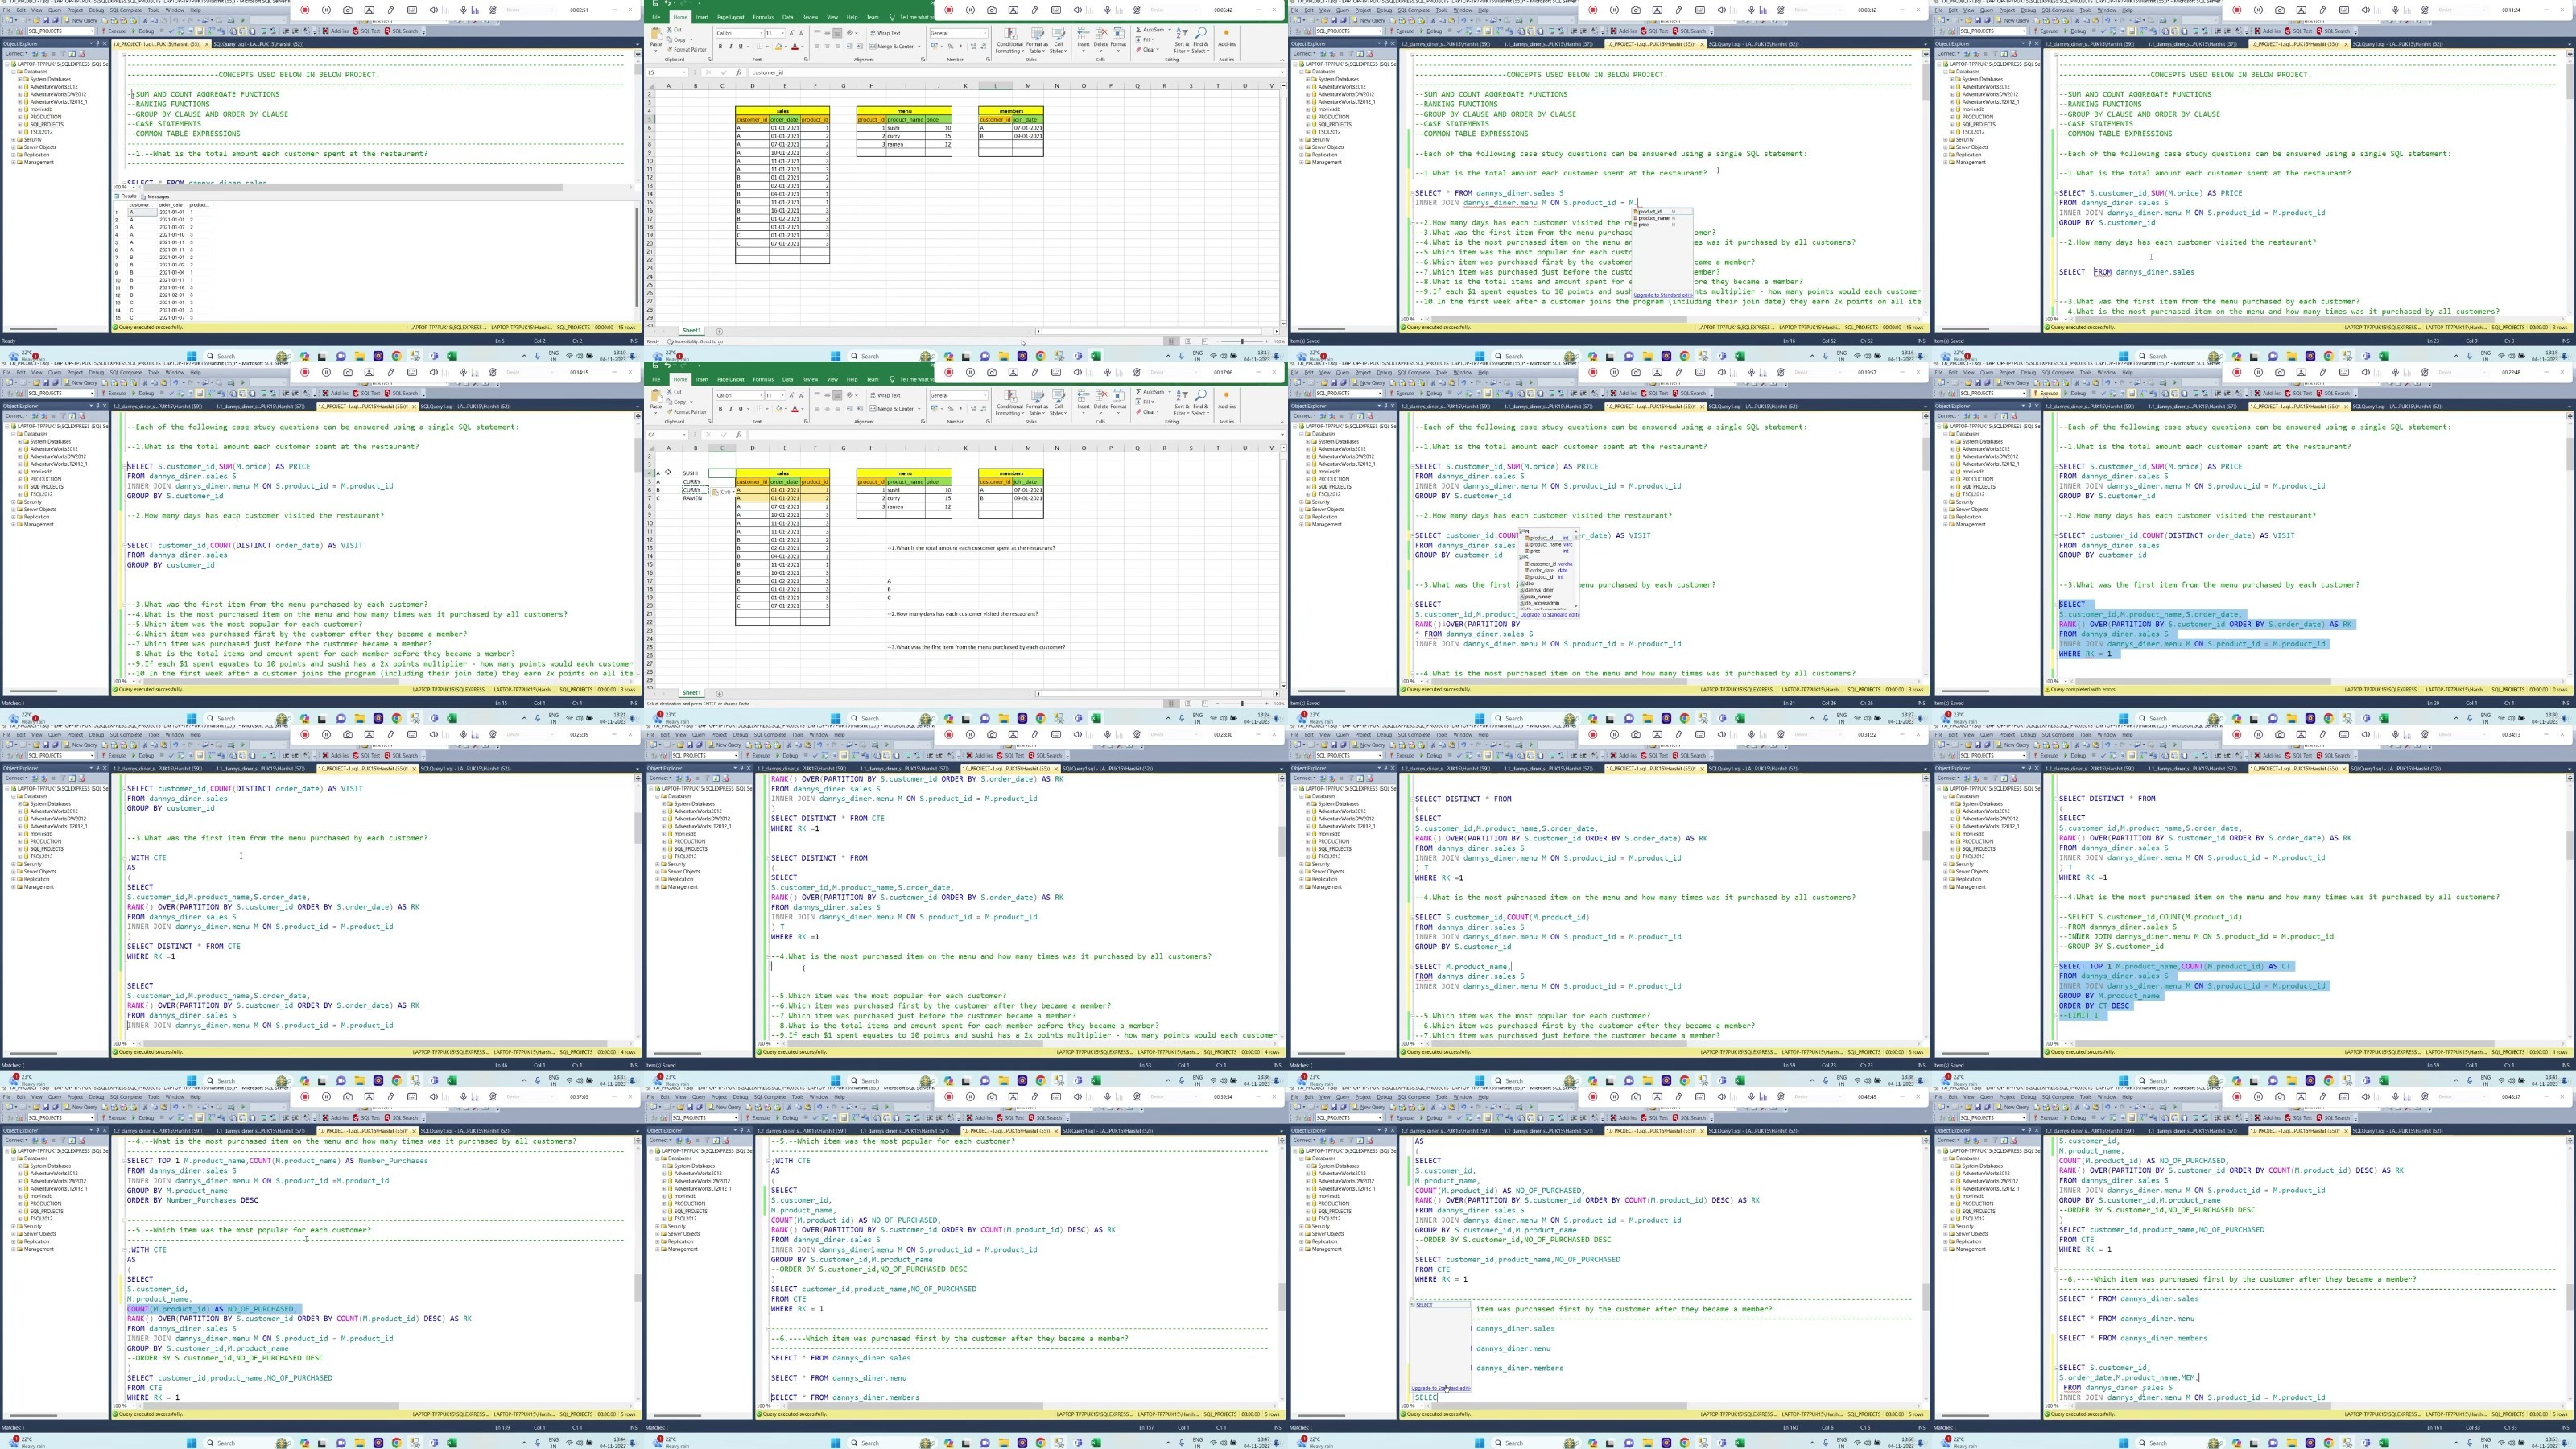Open the Query menu in the 00:02:51 frame
The width and height of the screenshot is (2576, 1449).
pos(55,10)
